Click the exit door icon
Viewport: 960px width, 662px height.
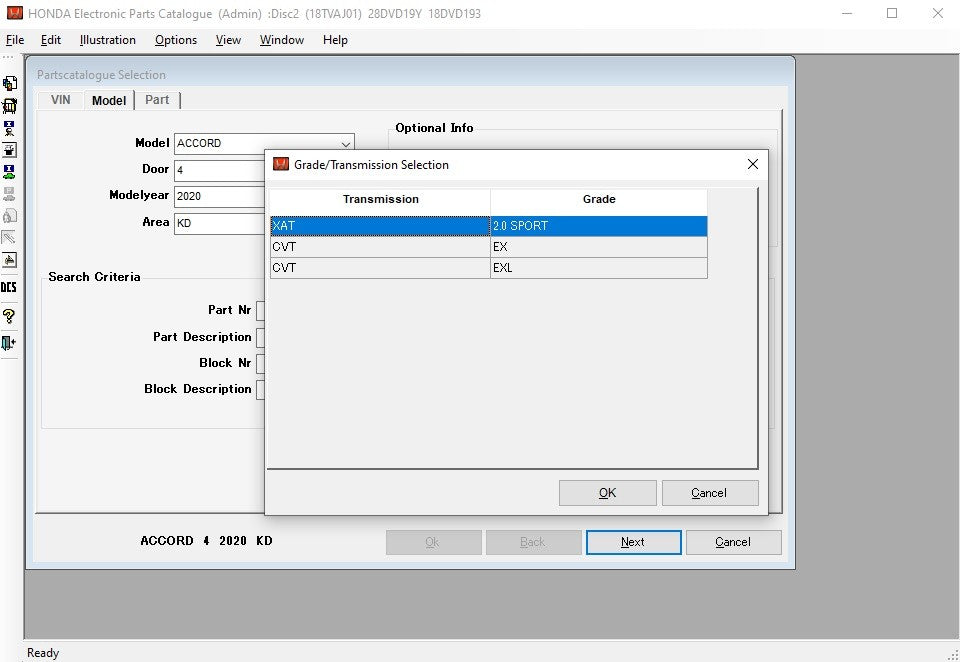pyautogui.click(x=9, y=343)
